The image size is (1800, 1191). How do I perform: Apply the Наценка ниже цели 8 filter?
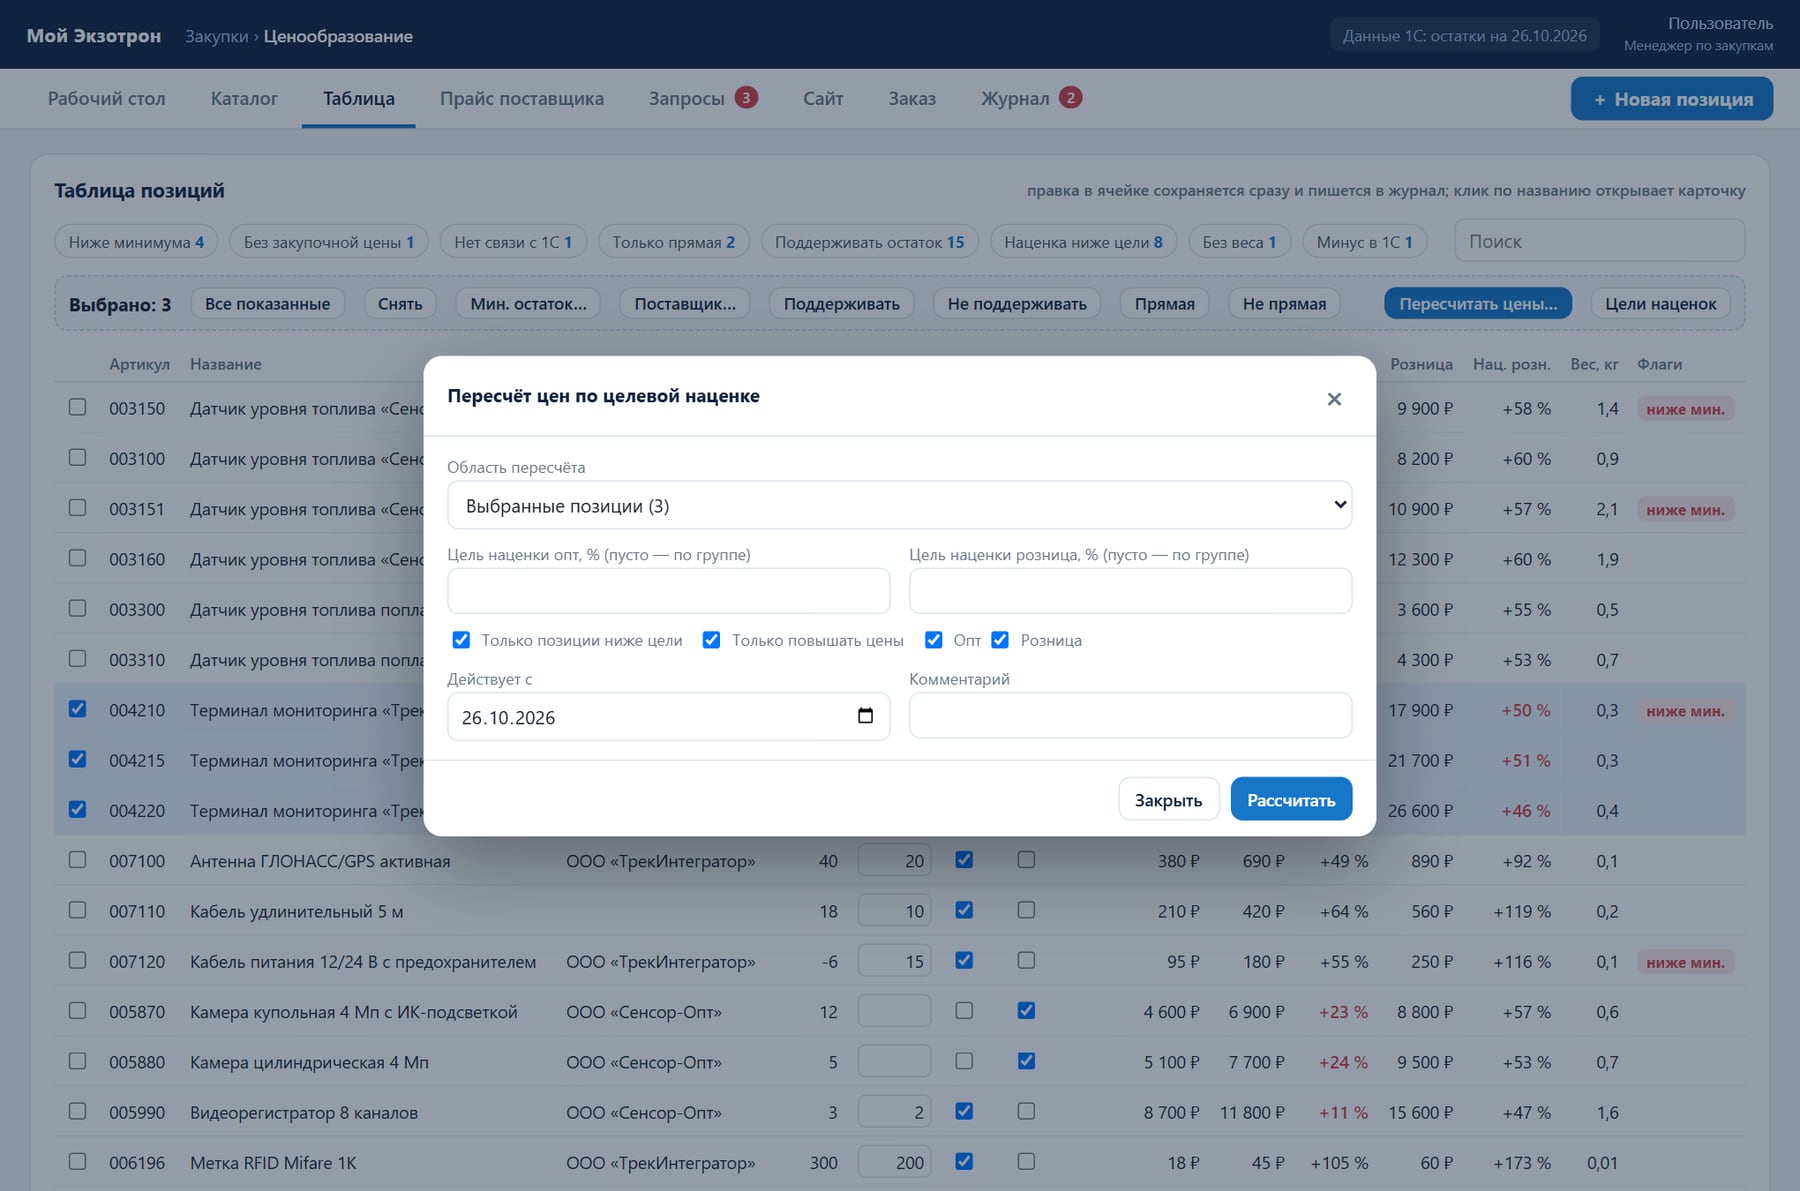1083,242
